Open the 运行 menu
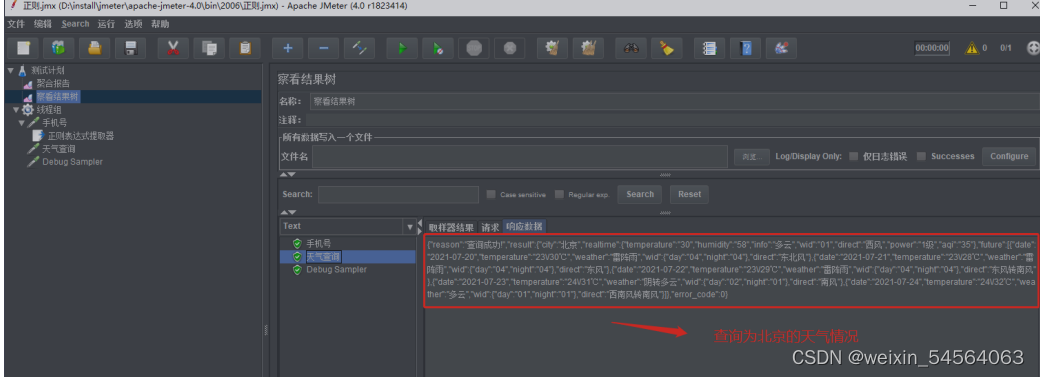Viewport: 1040px width, 377px height. point(106,24)
